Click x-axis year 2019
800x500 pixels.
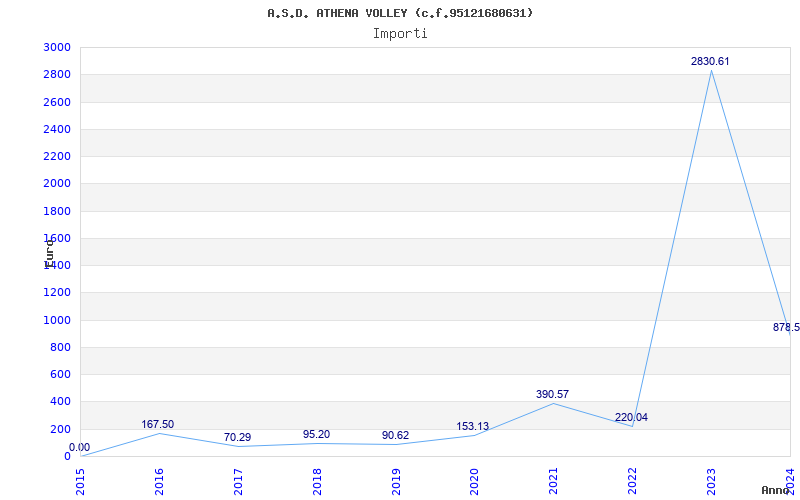[x=396, y=482]
